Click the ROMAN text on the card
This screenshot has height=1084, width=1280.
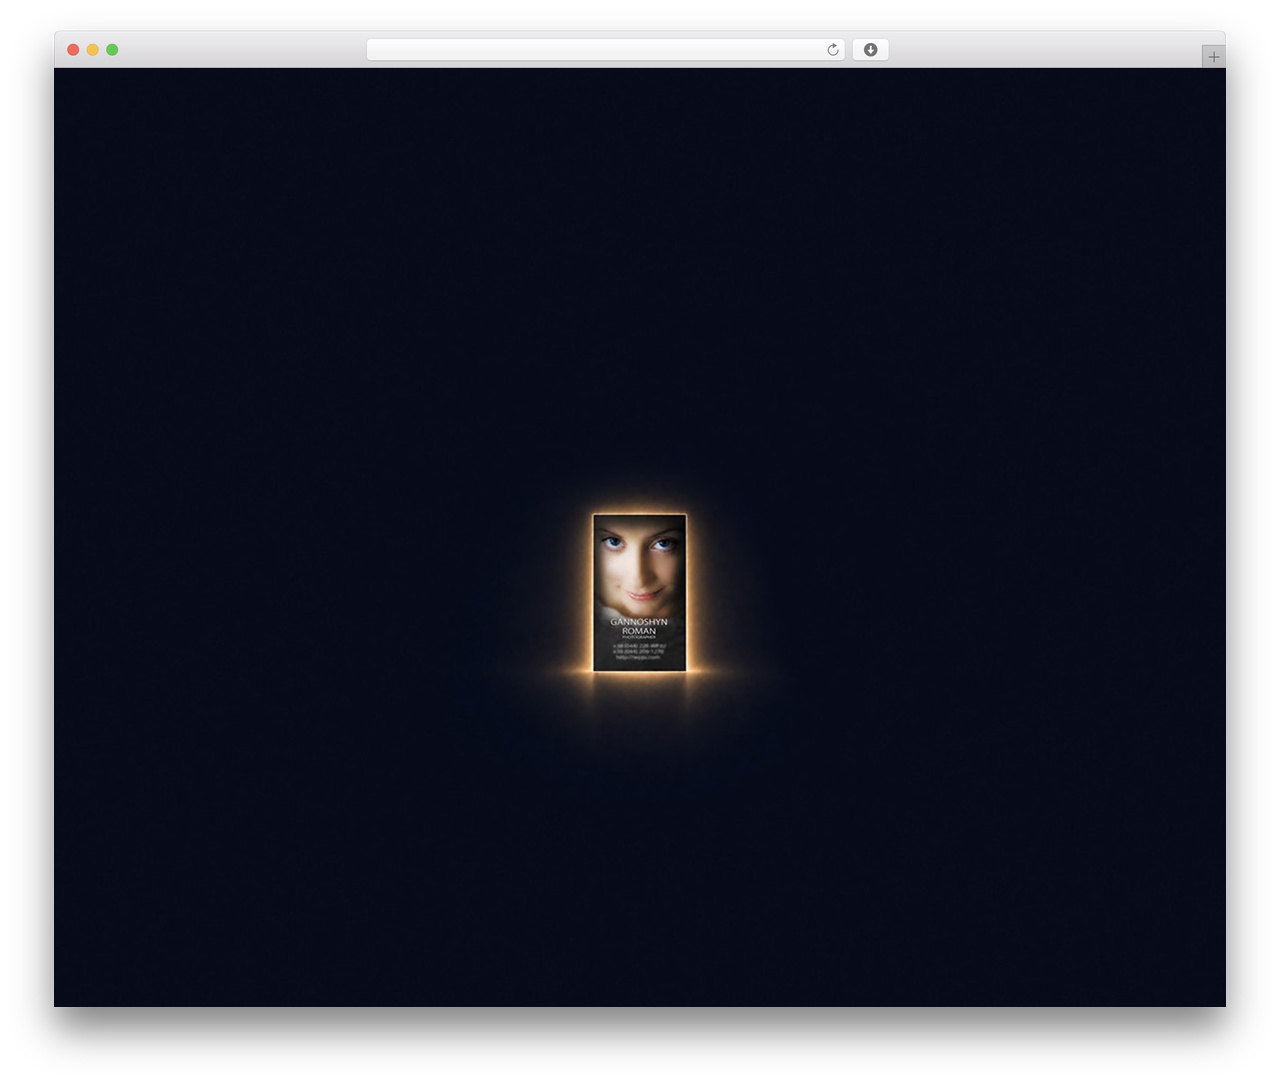[x=639, y=631]
